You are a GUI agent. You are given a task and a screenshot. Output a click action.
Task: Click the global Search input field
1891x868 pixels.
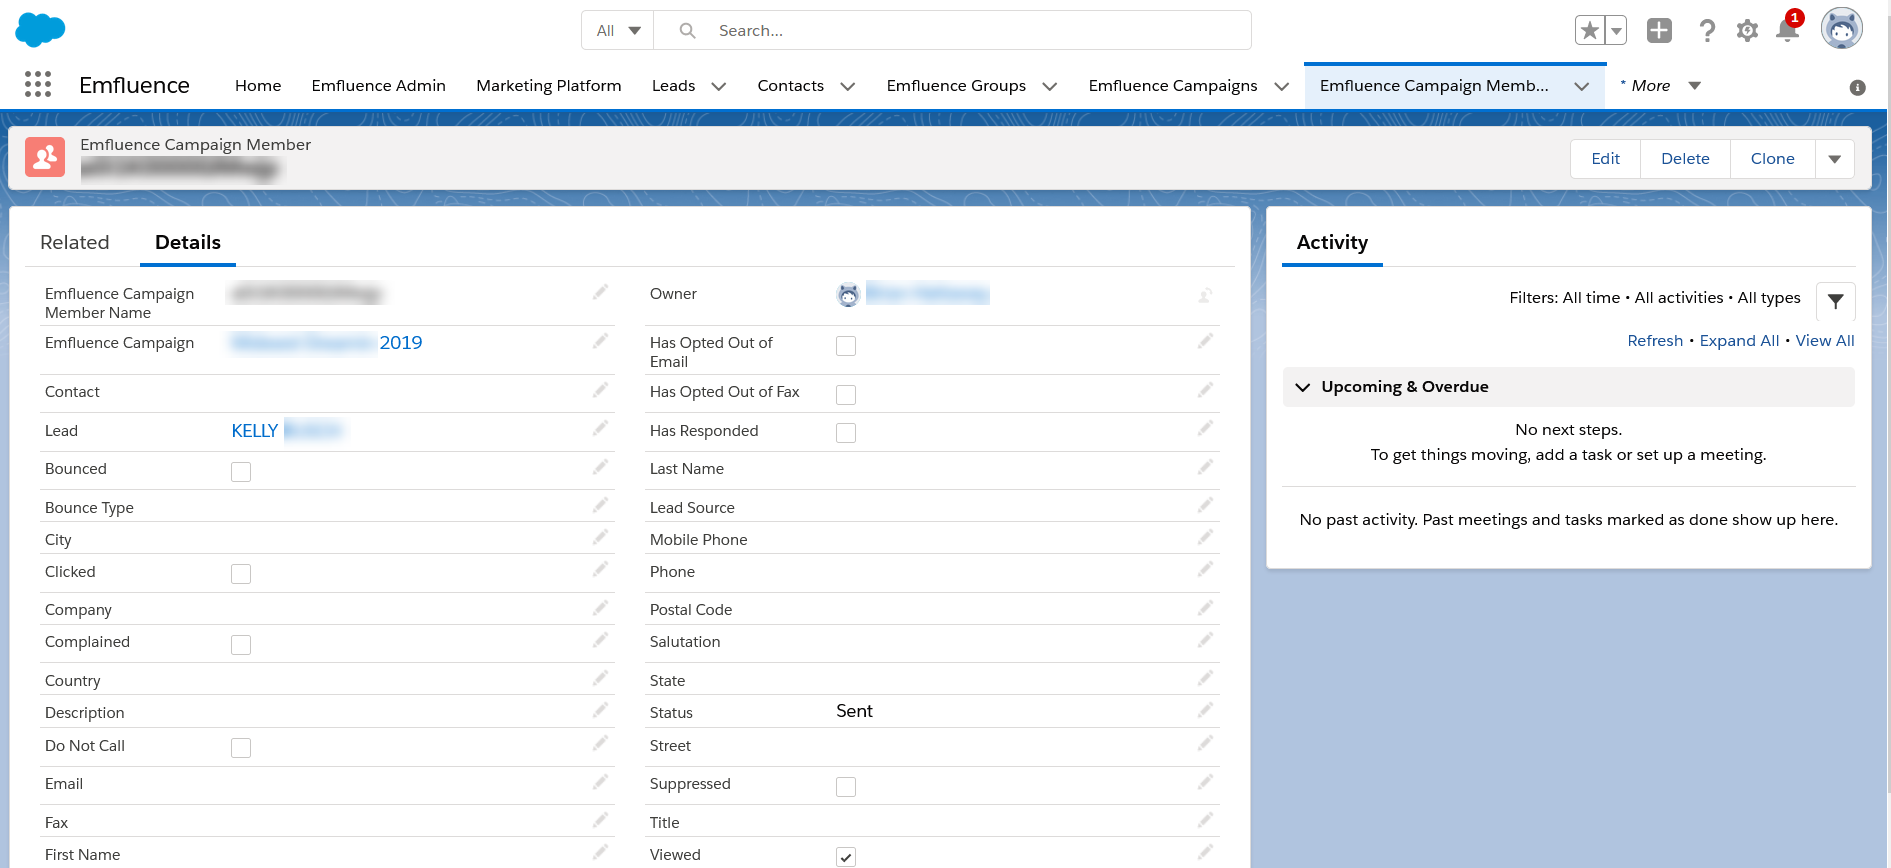(x=952, y=30)
